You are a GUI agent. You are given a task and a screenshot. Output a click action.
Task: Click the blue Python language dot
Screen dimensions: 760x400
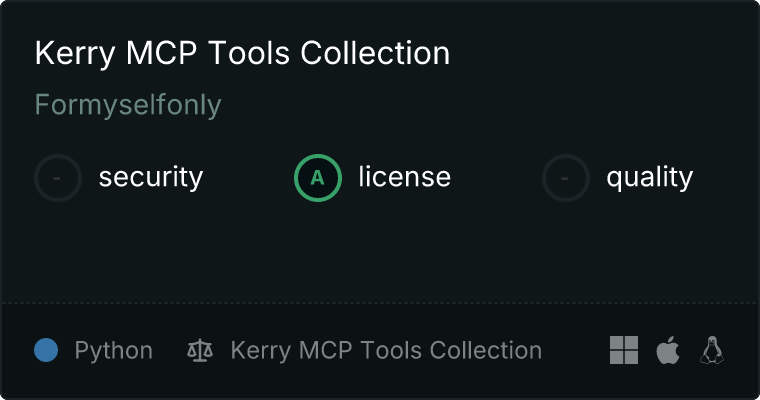pyautogui.click(x=46, y=350)
